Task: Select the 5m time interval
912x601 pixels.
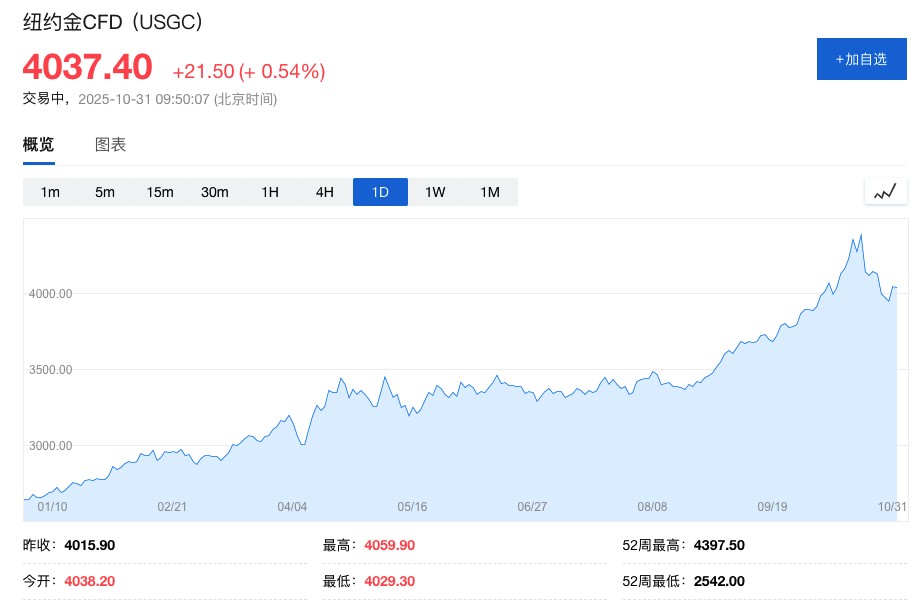Action: [x=105, y=192]
